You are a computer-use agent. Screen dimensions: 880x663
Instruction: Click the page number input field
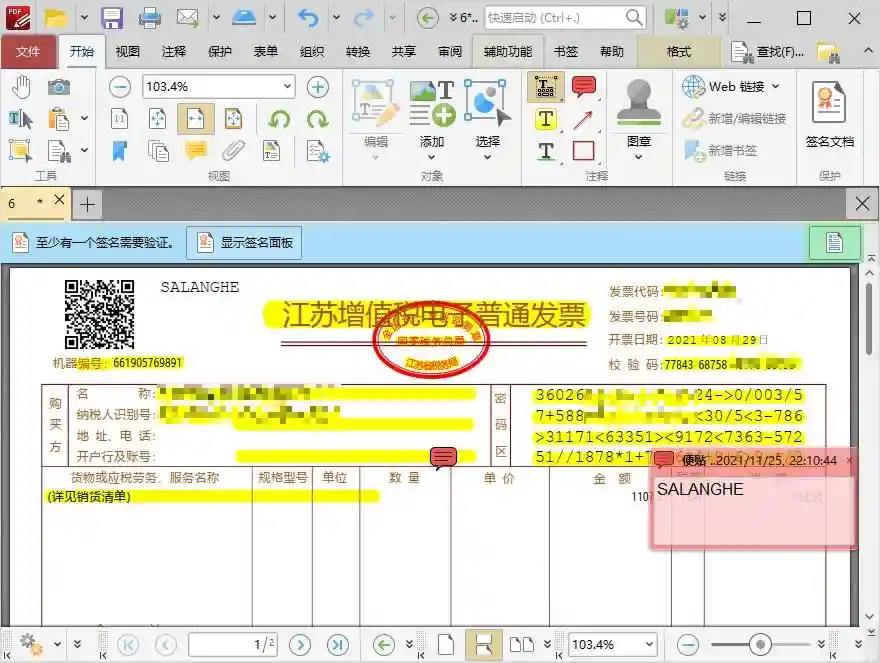pyautogui.click(x=233, y=644)
